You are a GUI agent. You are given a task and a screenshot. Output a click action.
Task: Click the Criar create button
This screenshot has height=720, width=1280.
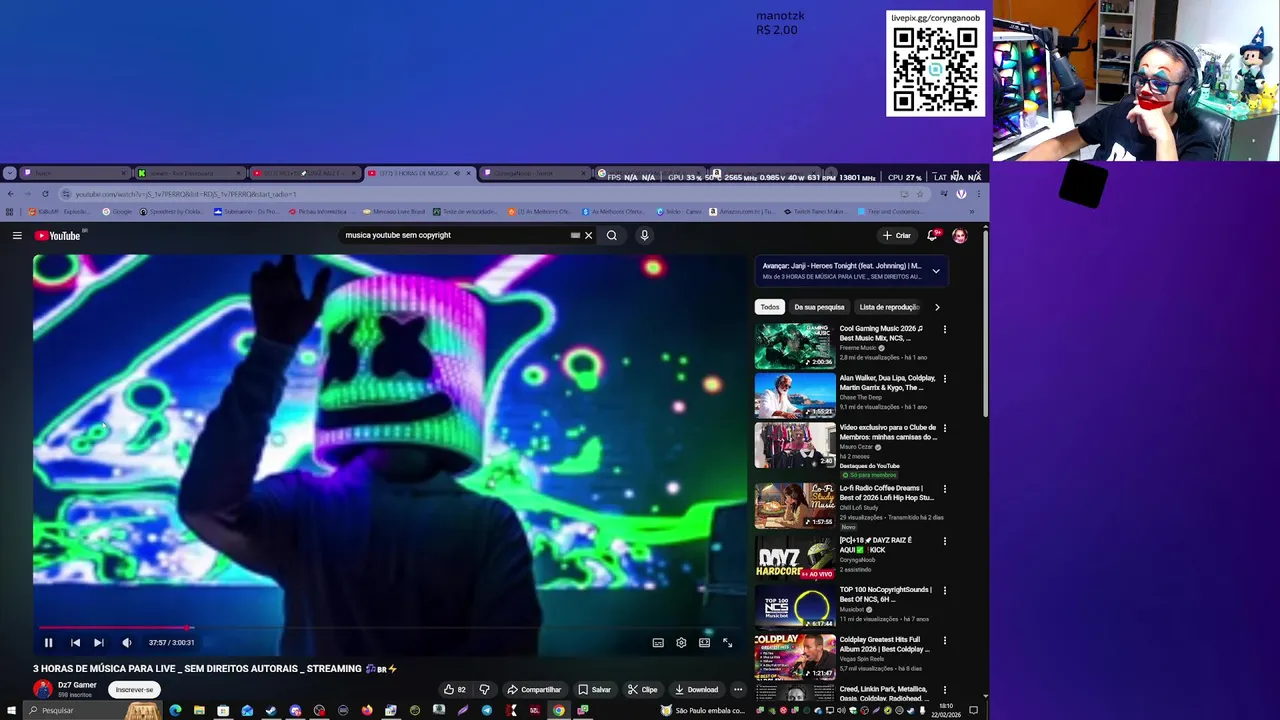pos(897,235)
